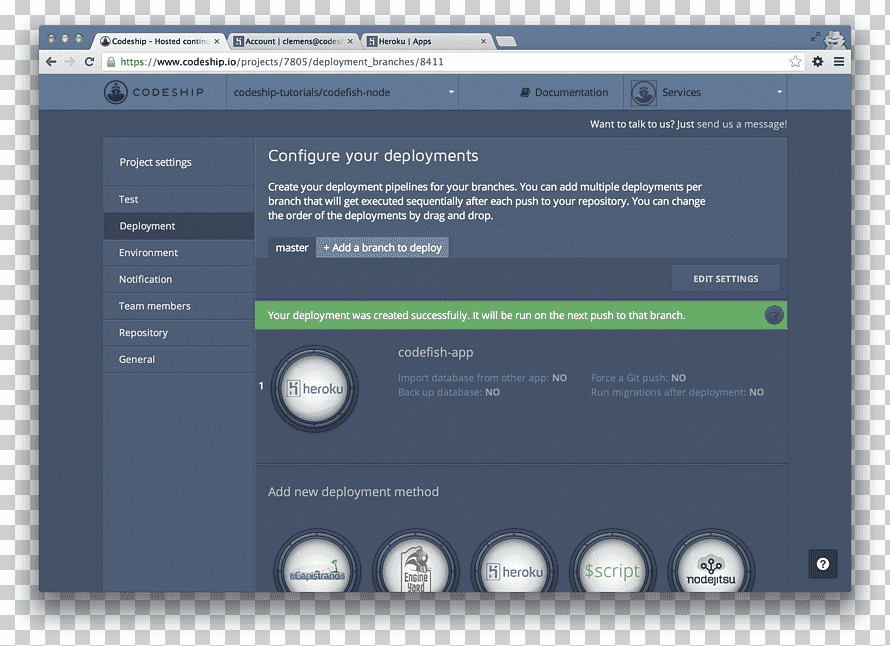Image resolution: width=890 pixels, height=646 pixels.
Task: Click Force a Git push: NO
Action: 638,378
